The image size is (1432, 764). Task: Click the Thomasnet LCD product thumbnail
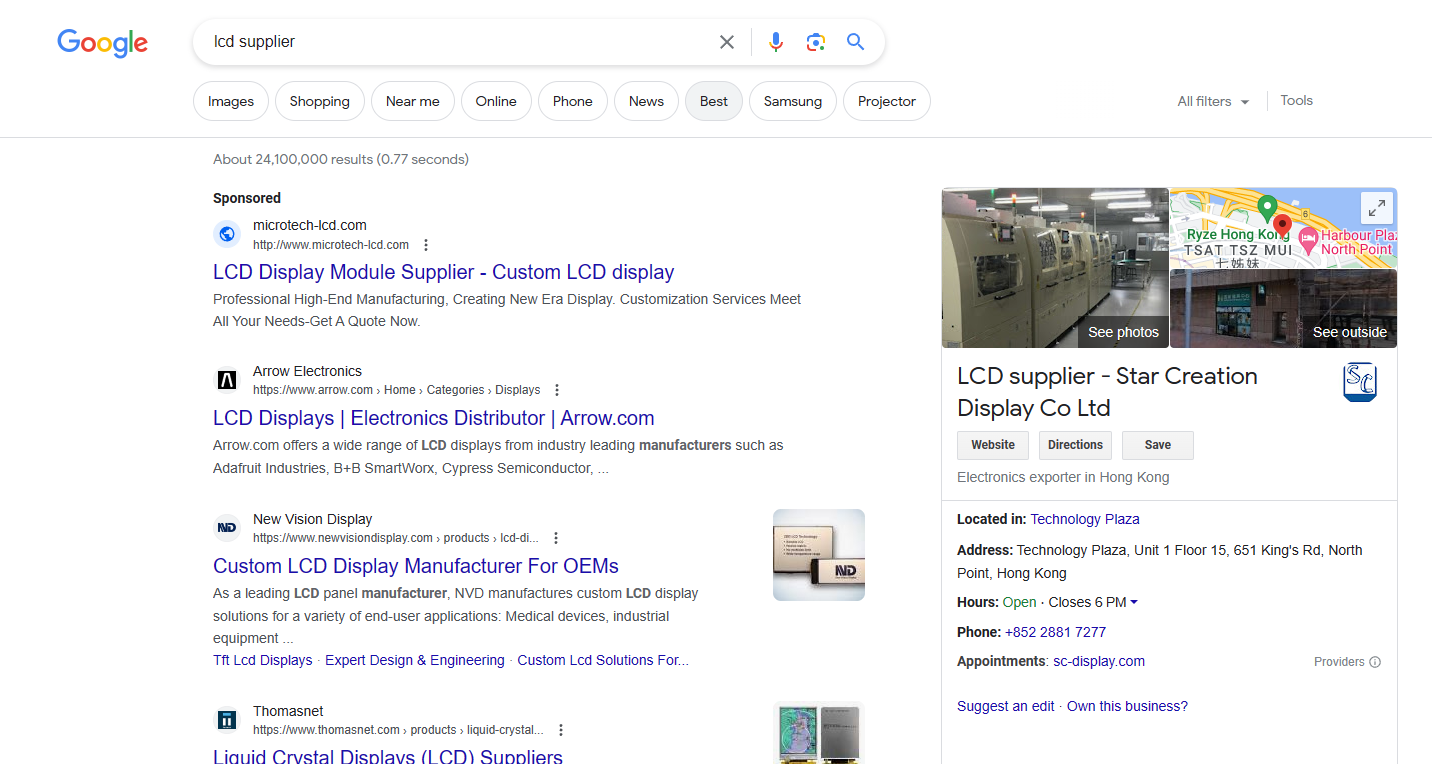[x=819, y=733]
